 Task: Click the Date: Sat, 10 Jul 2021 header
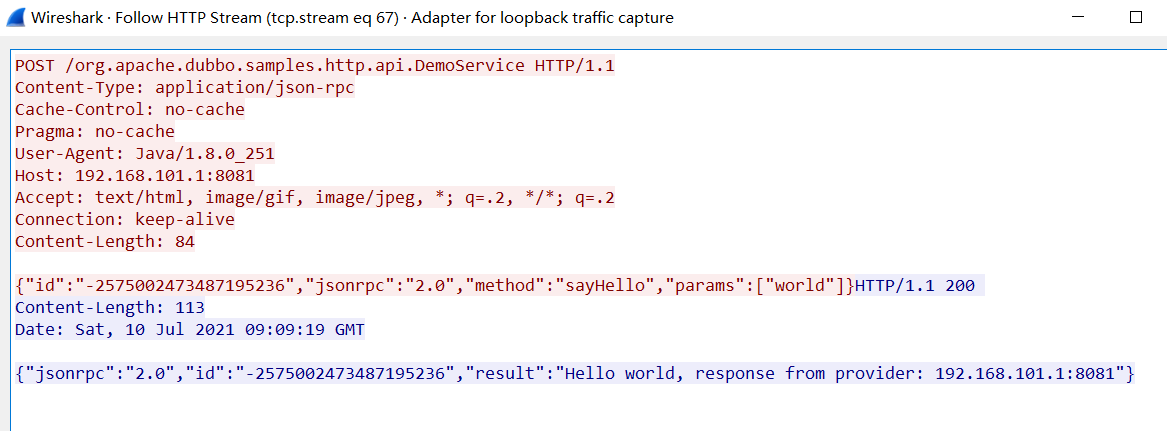pyautogui.click(x=189, y=330)
